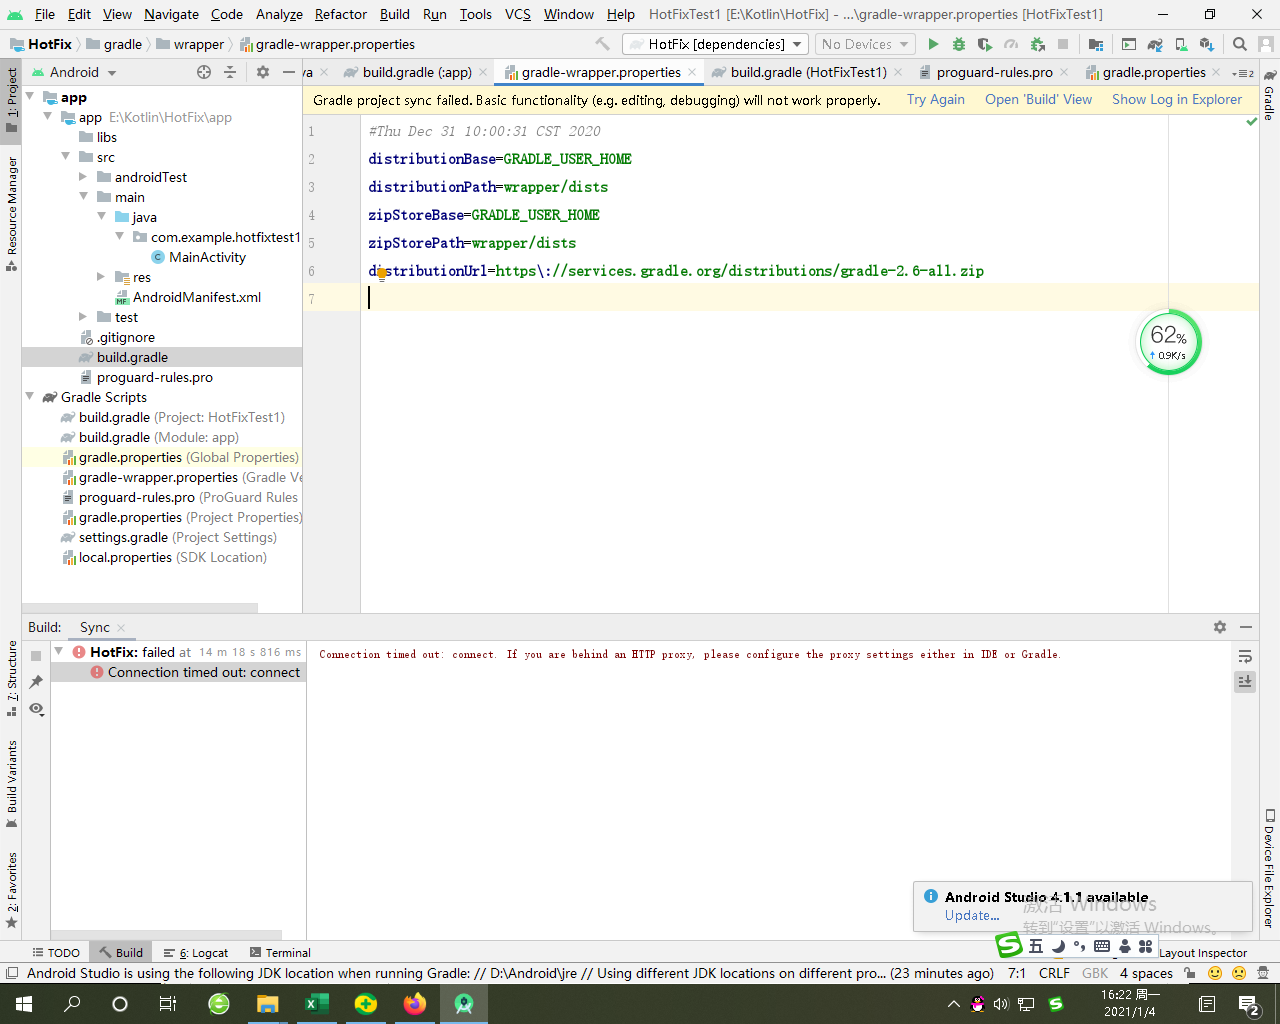1280x1024 pixels.
Task: Click the Project tree horizontal scrollbar
Action: coord(140,608)
